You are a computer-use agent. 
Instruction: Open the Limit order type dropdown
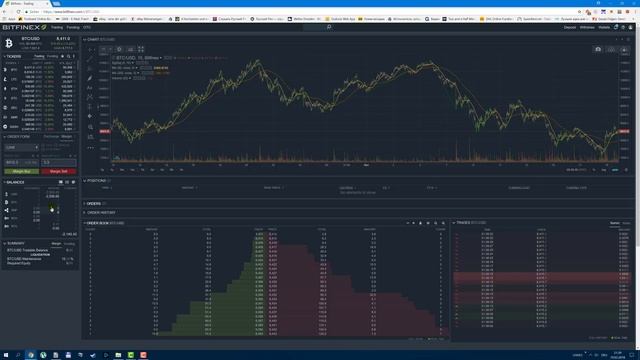pyautogui.click(x=22, y=147)
